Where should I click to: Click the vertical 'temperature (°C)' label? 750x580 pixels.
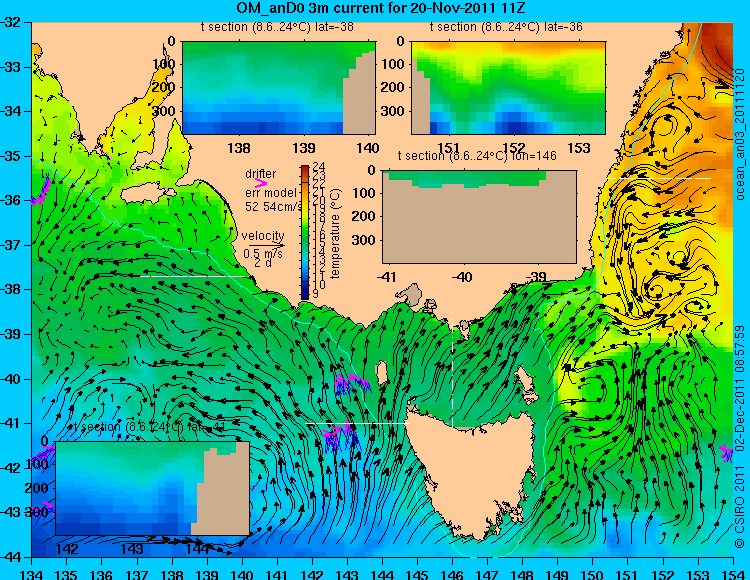[335, 233]
